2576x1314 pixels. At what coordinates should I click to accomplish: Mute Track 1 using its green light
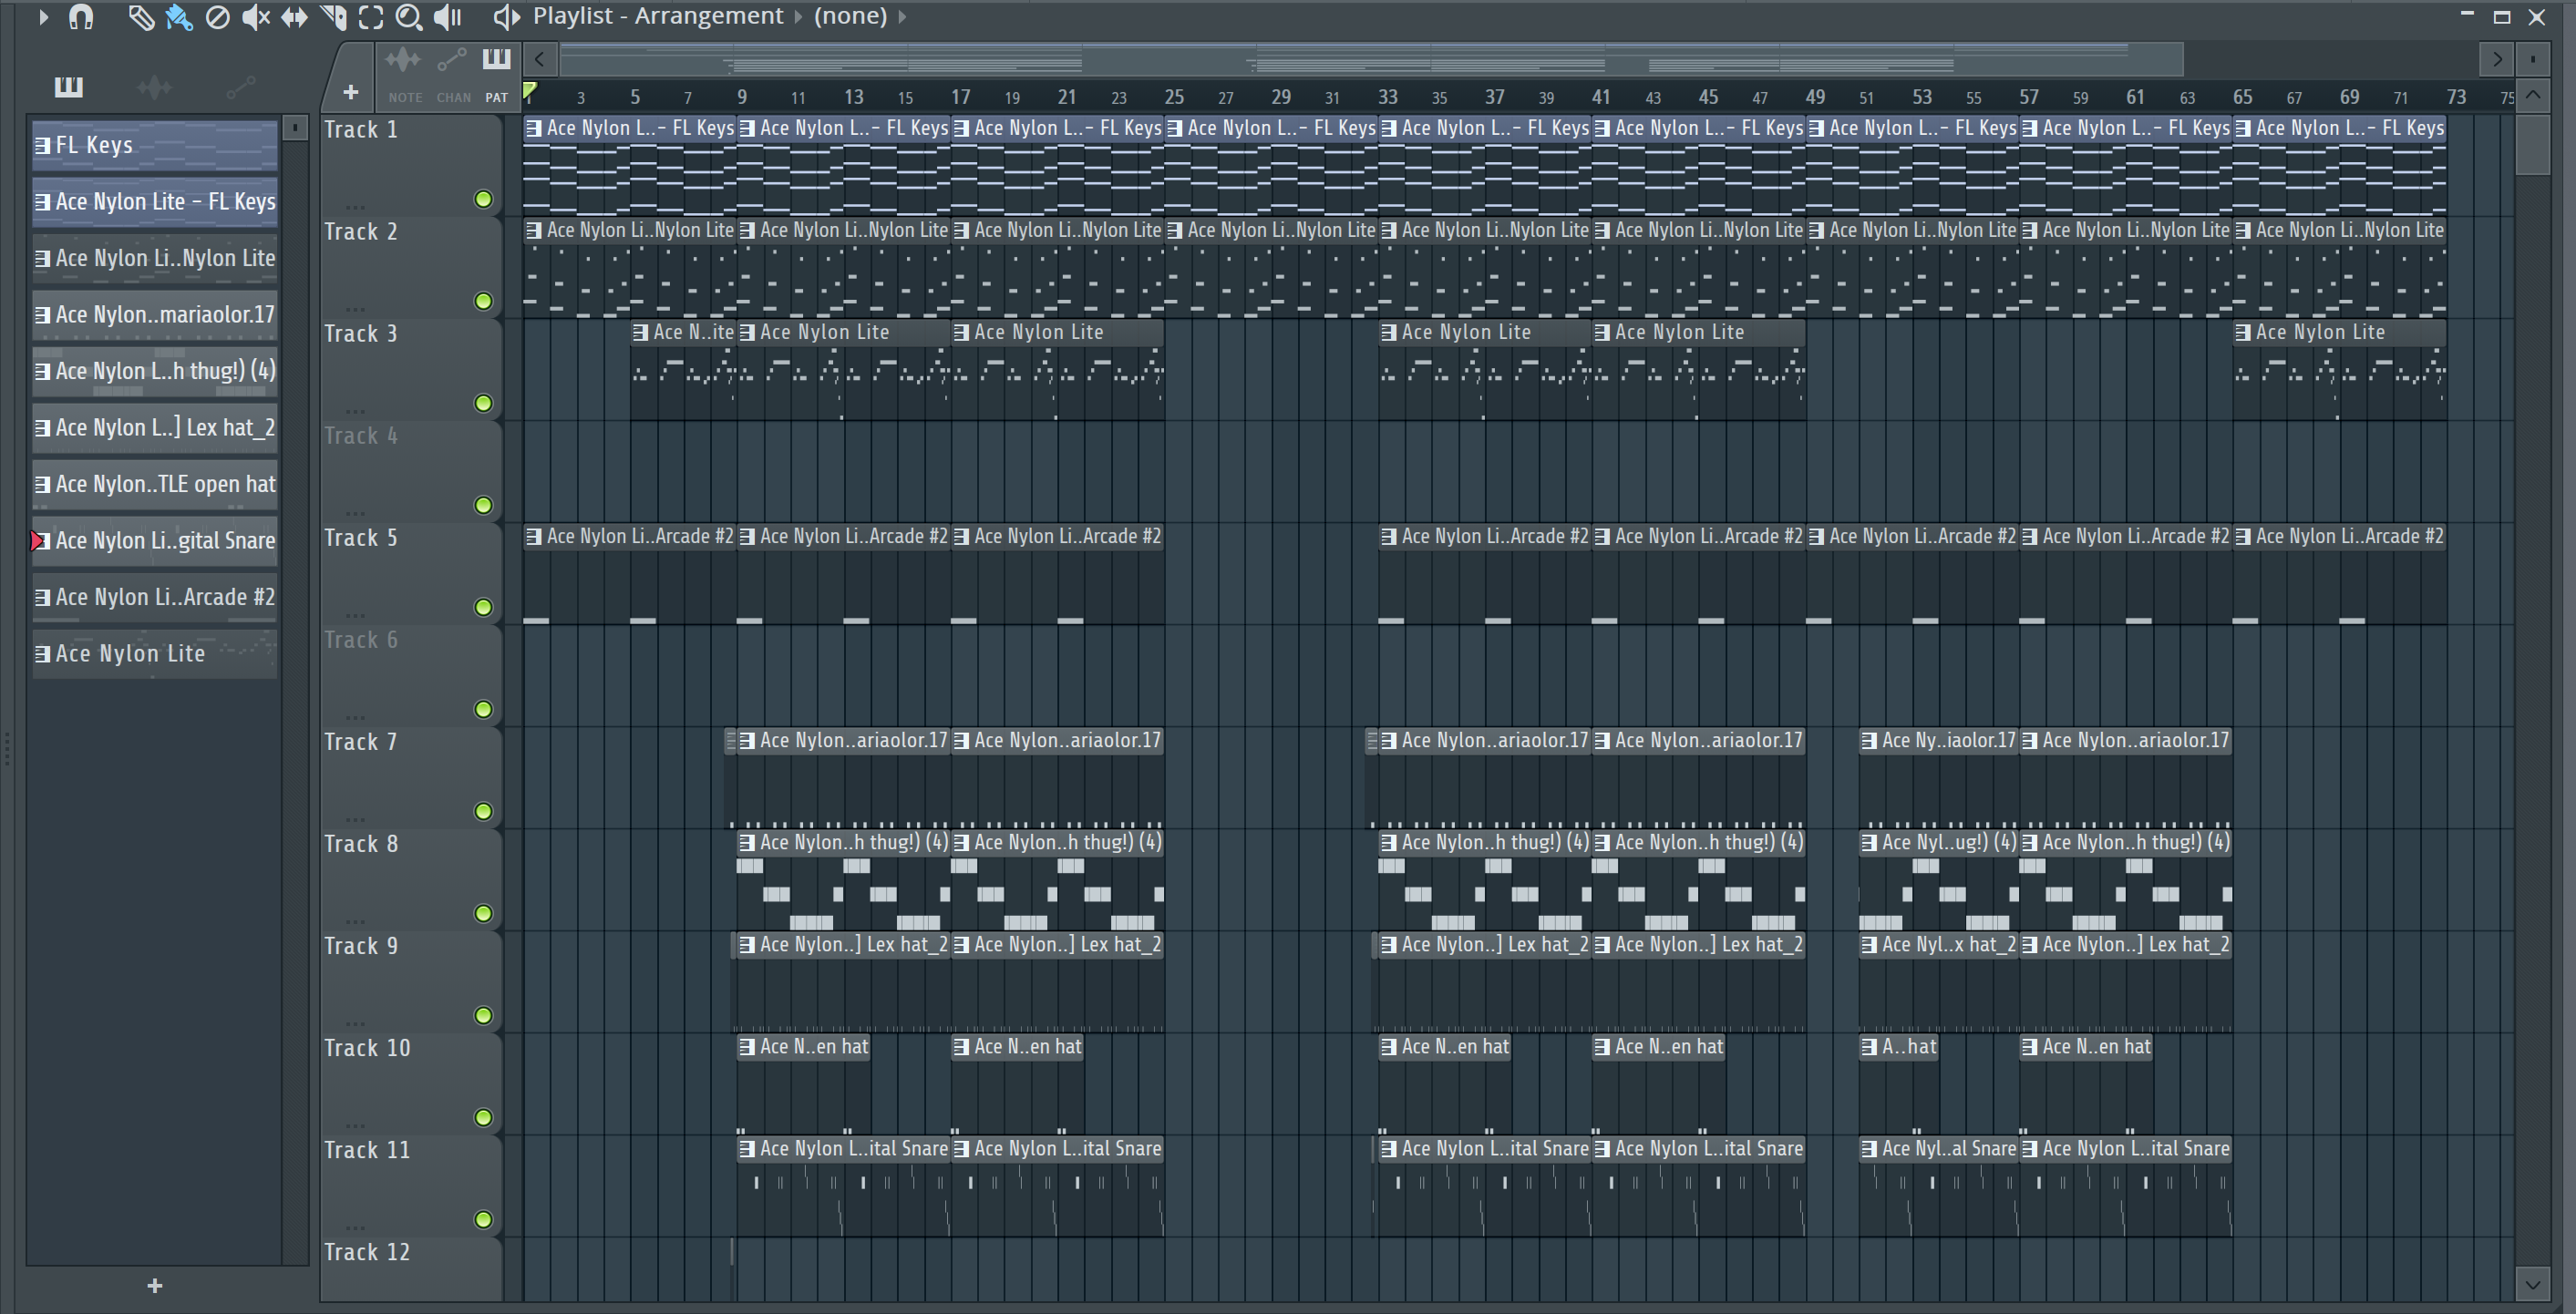[x=483, y=199]
